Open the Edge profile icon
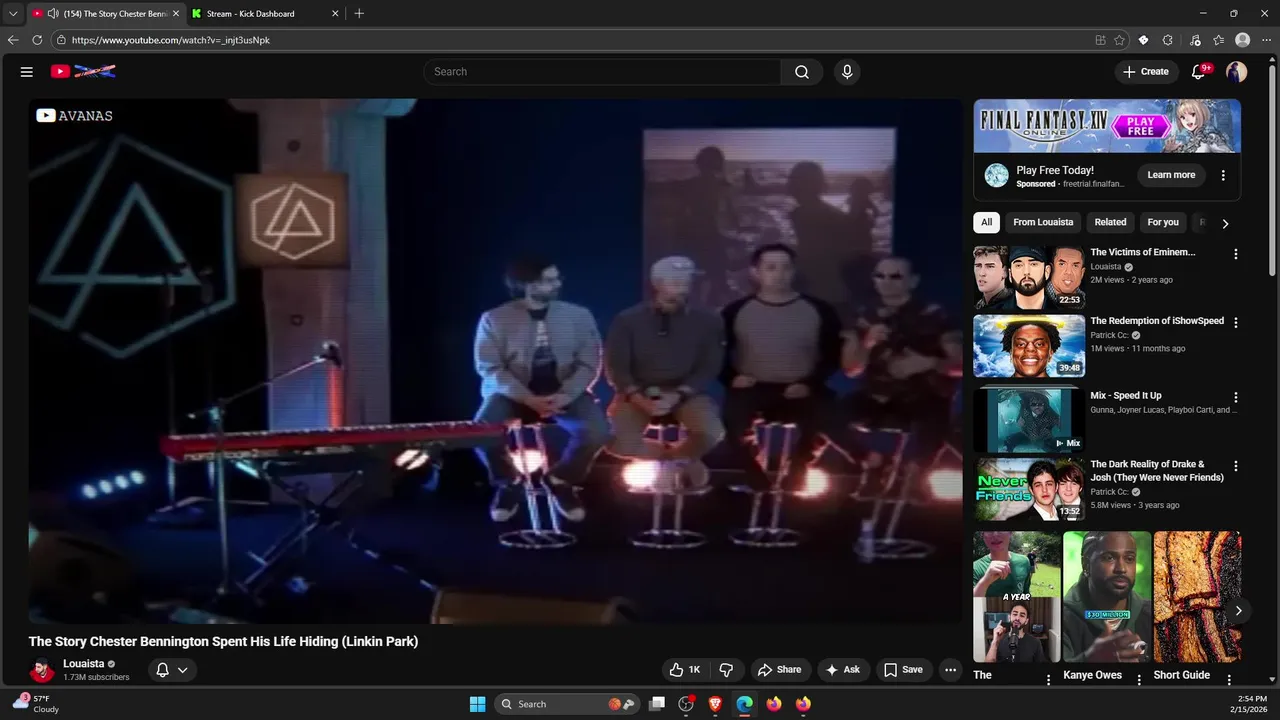 point(1243,40)
